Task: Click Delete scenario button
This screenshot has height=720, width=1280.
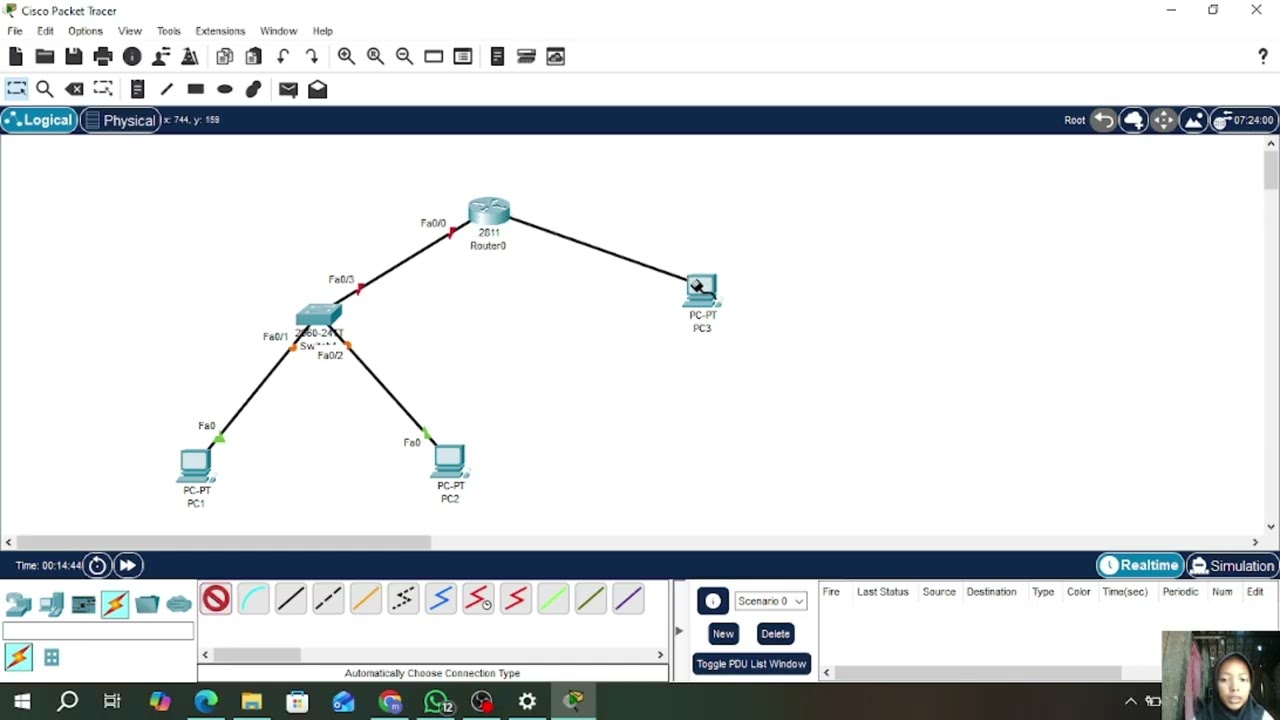Action: [x=775, y=634]
